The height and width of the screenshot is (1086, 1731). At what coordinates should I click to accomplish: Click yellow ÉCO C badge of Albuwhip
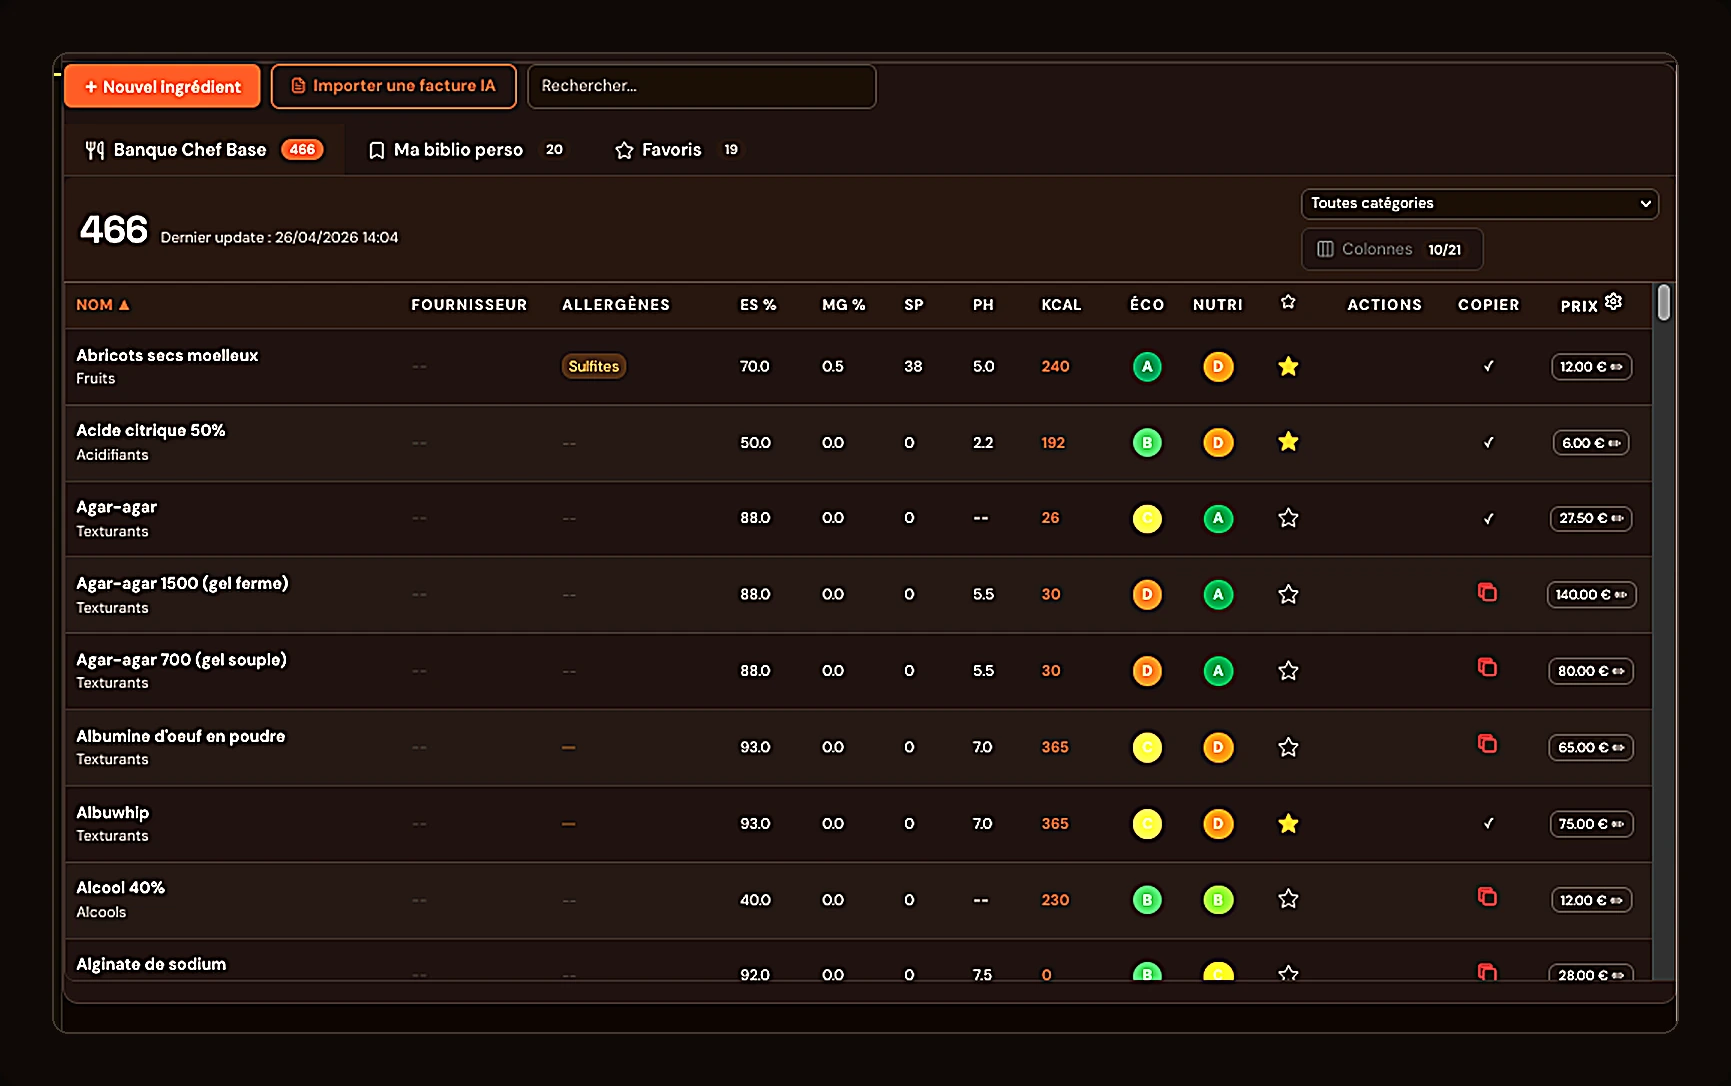tap(1147, 824)
